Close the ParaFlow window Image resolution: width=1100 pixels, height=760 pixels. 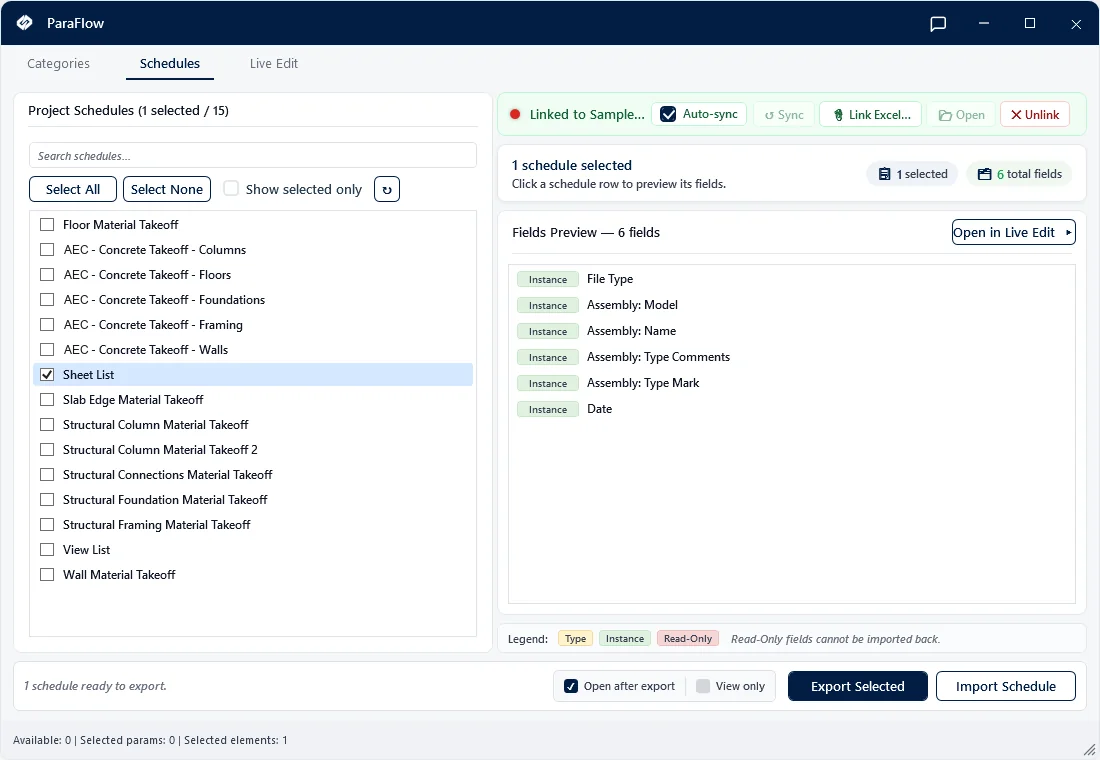(1076, 24)
